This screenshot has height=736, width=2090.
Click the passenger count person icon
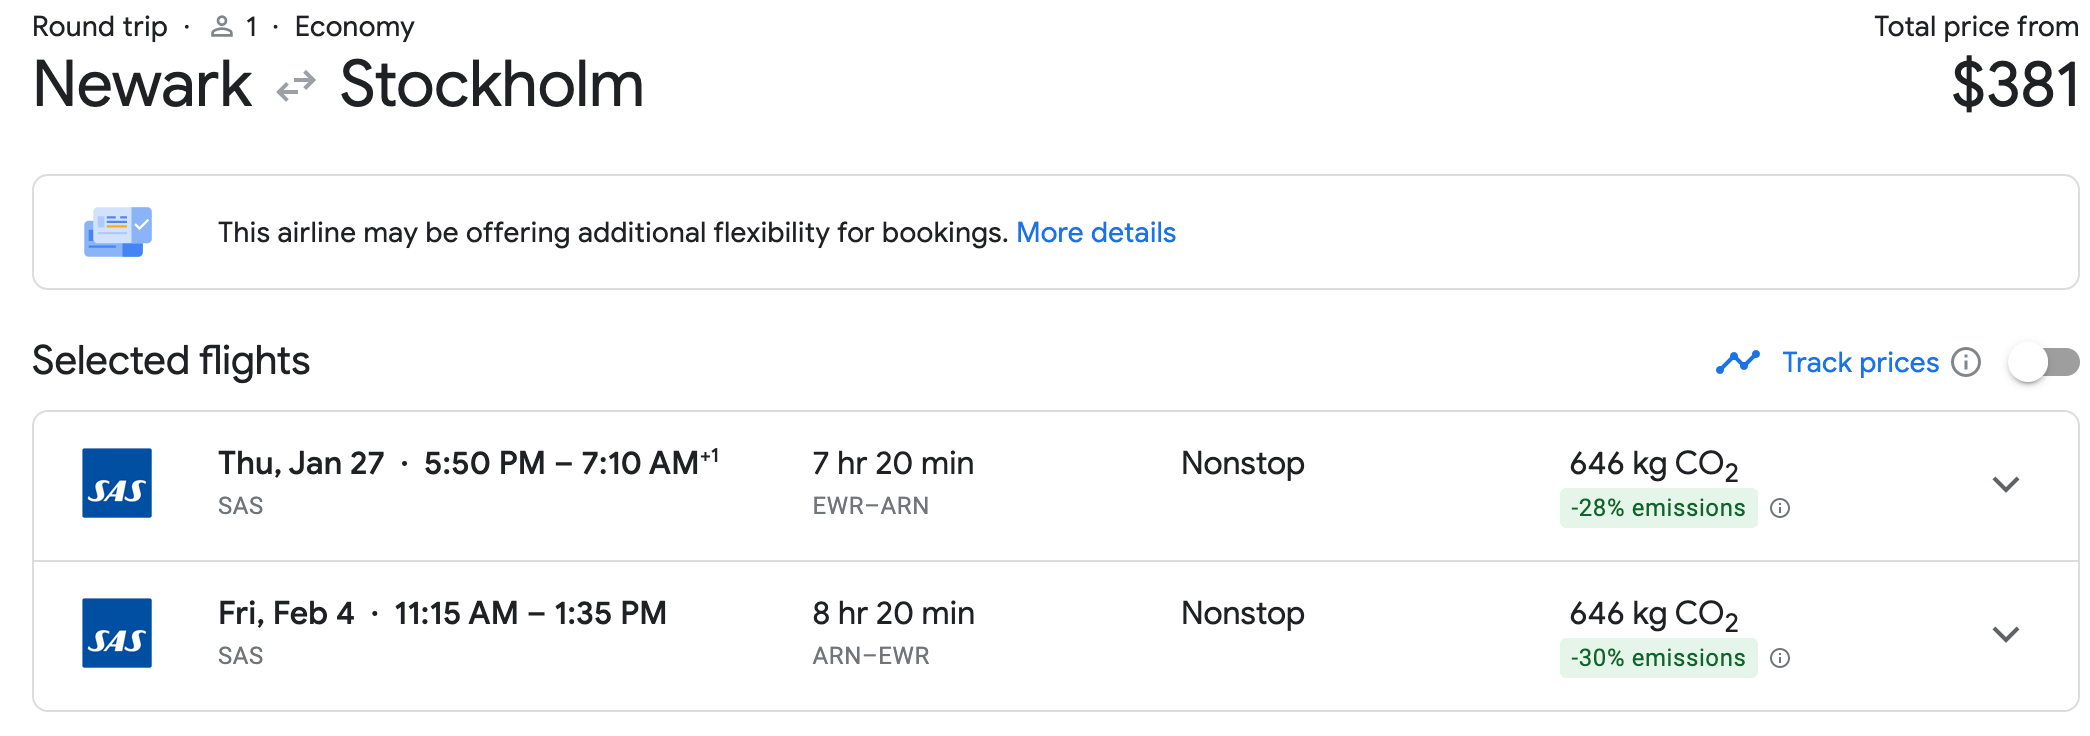coord(222,27)
